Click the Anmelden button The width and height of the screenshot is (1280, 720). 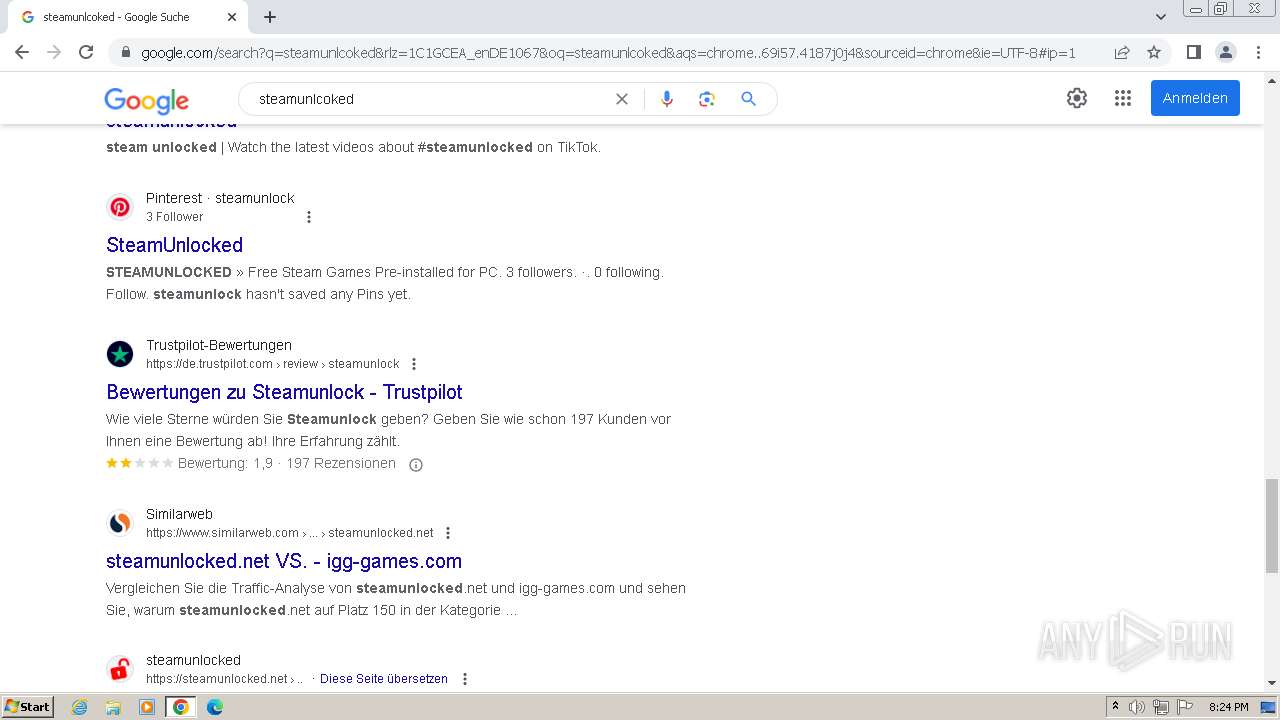(1195, 98)
